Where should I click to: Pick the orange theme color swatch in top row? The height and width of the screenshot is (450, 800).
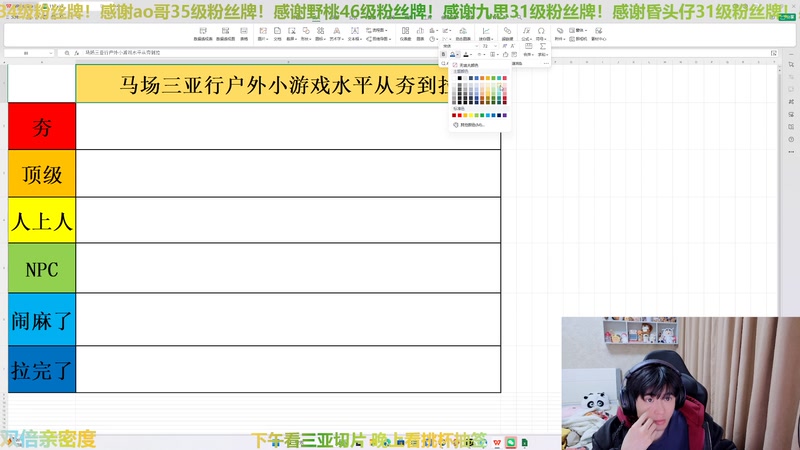click(482, 78)
